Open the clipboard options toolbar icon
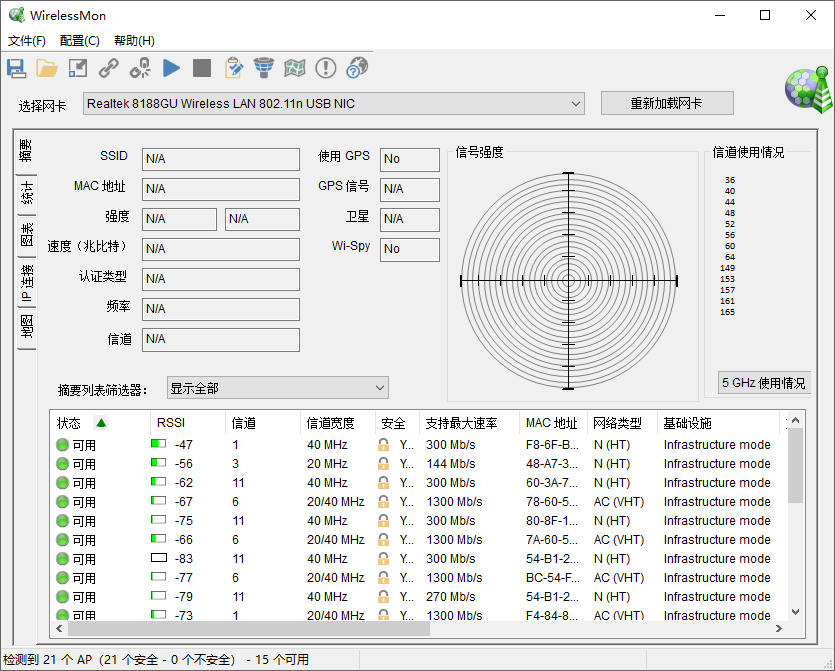This screenshot has height=671, width=835. click(x=233, y=68)
